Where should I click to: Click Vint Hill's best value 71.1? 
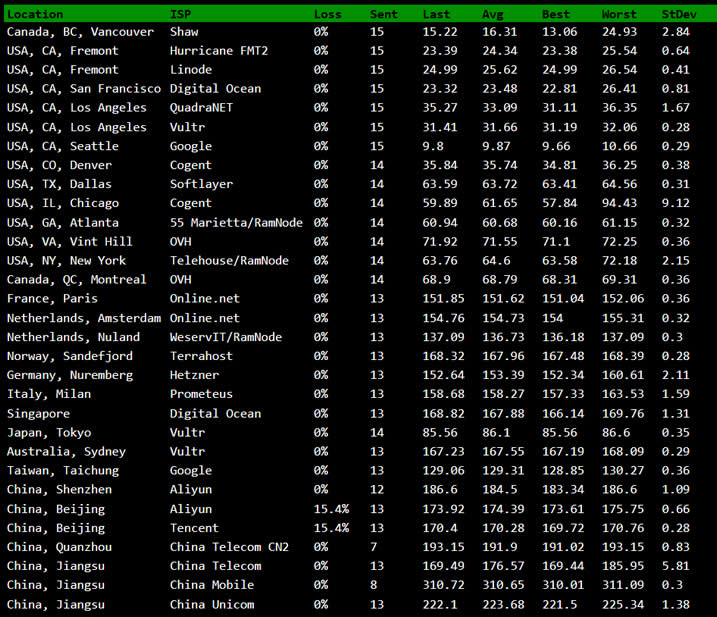point(556,242)
